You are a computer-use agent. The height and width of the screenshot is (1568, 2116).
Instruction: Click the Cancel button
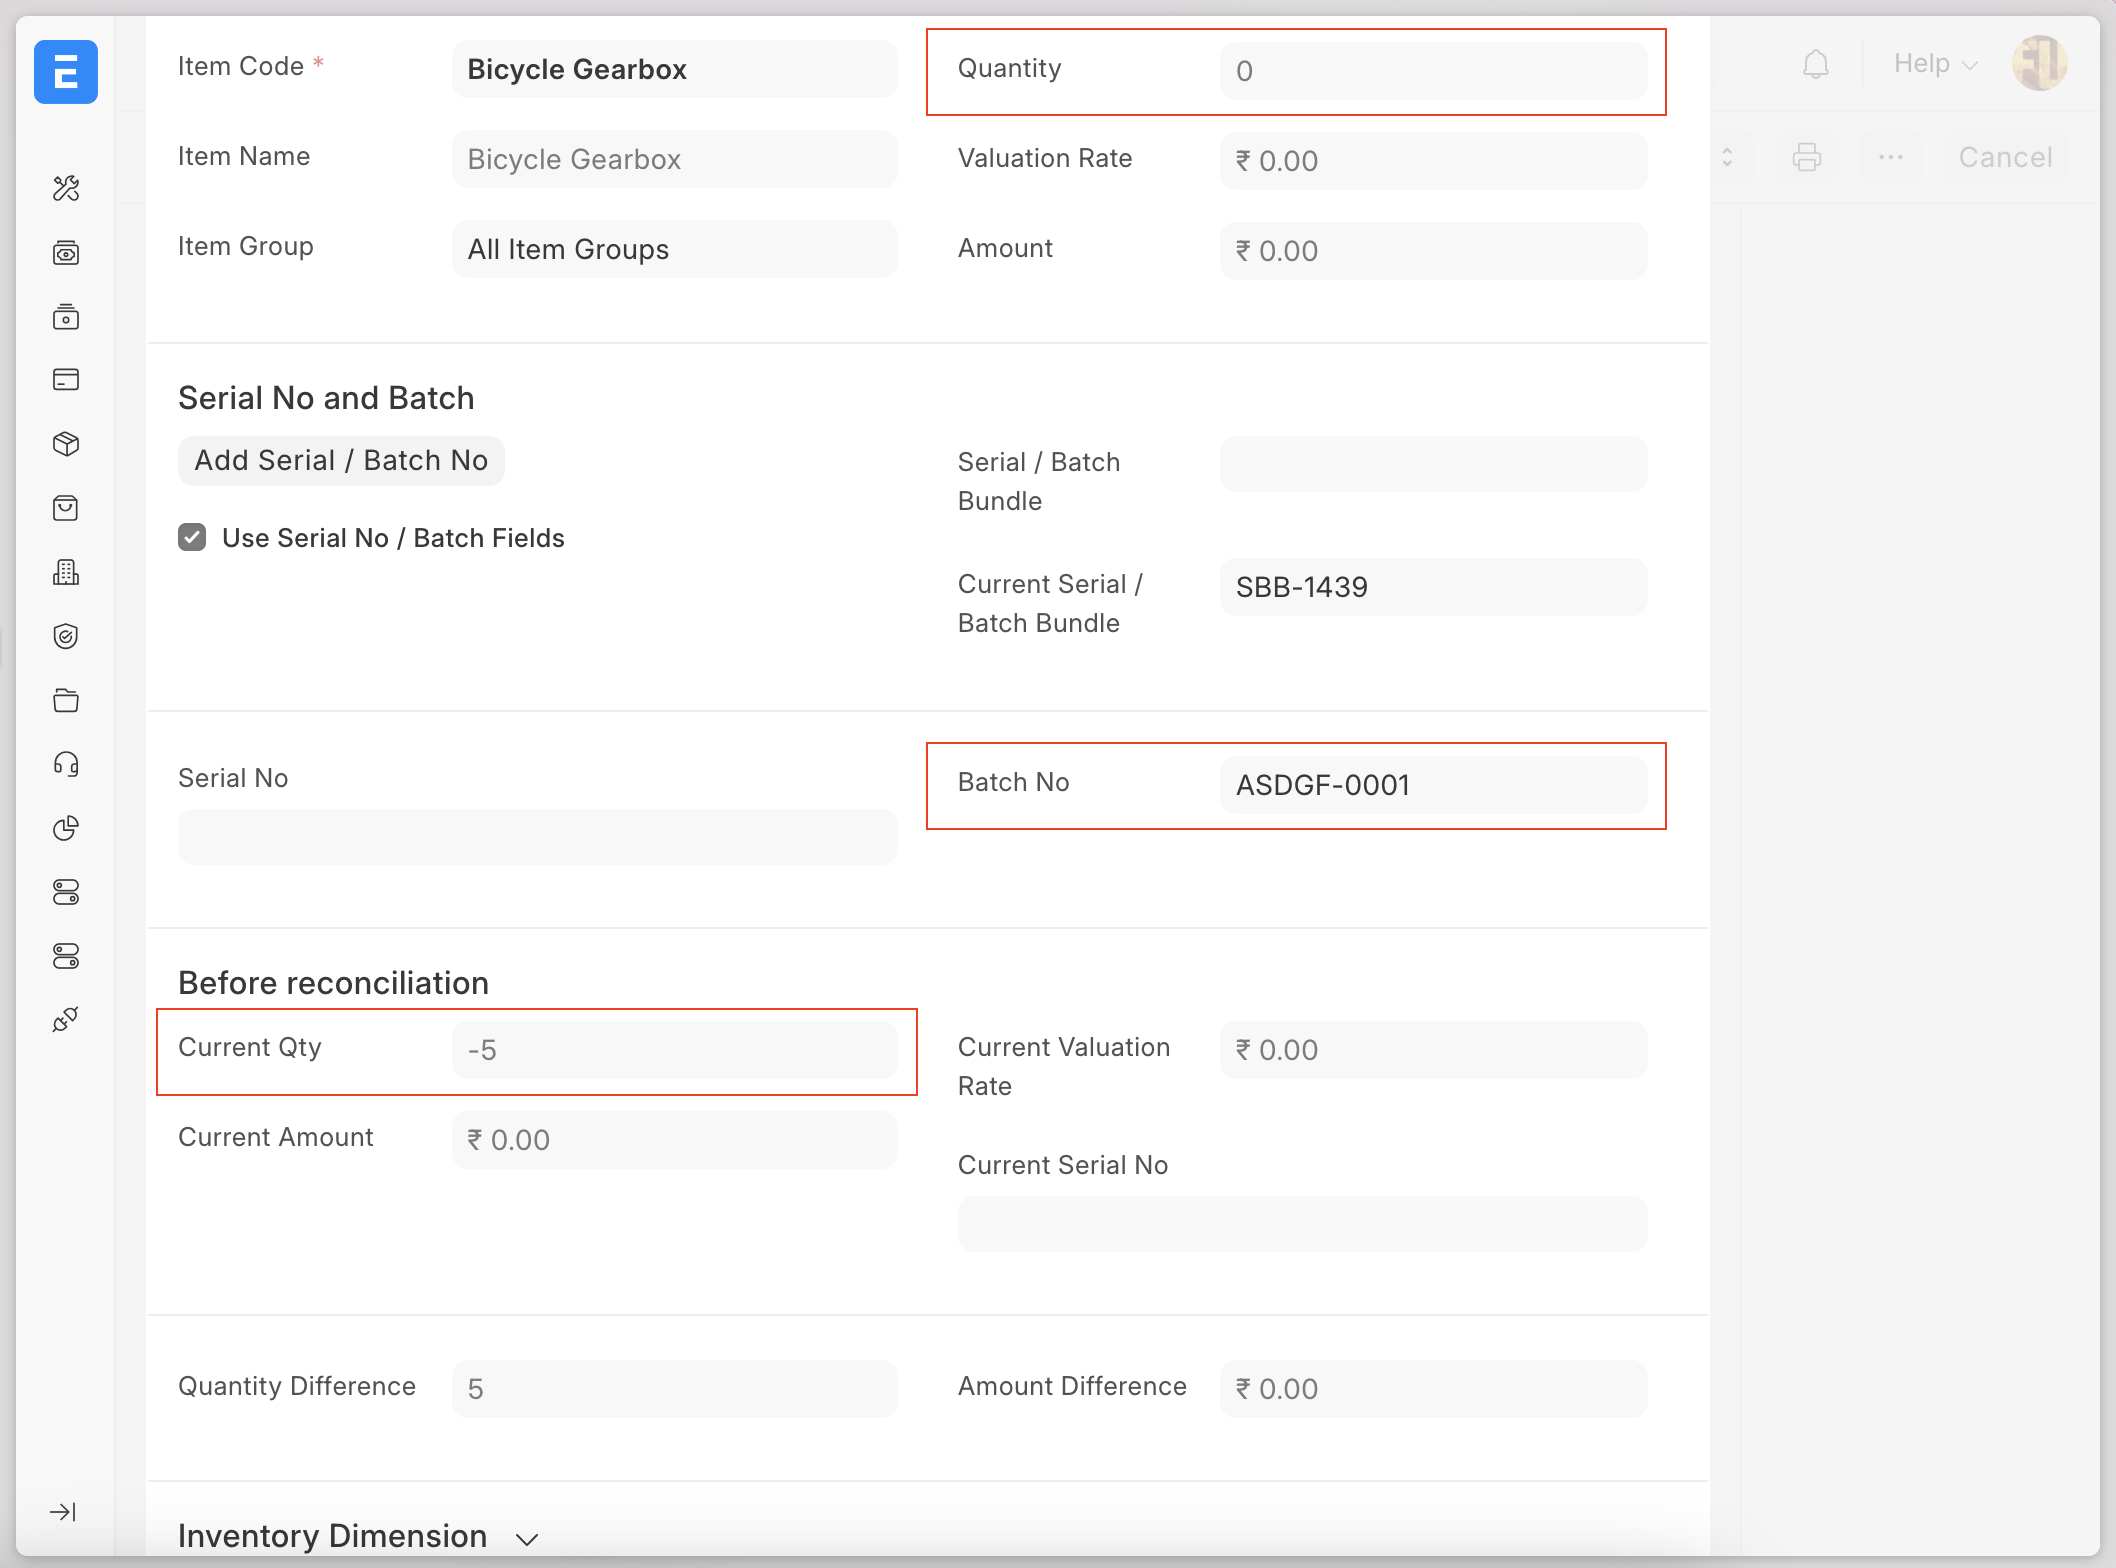[x=2005, y=157]
